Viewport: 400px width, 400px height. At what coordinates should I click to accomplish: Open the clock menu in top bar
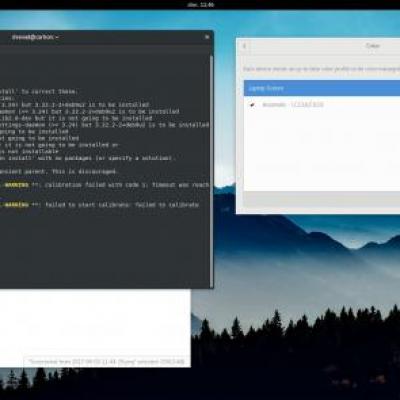coord(200,5)
